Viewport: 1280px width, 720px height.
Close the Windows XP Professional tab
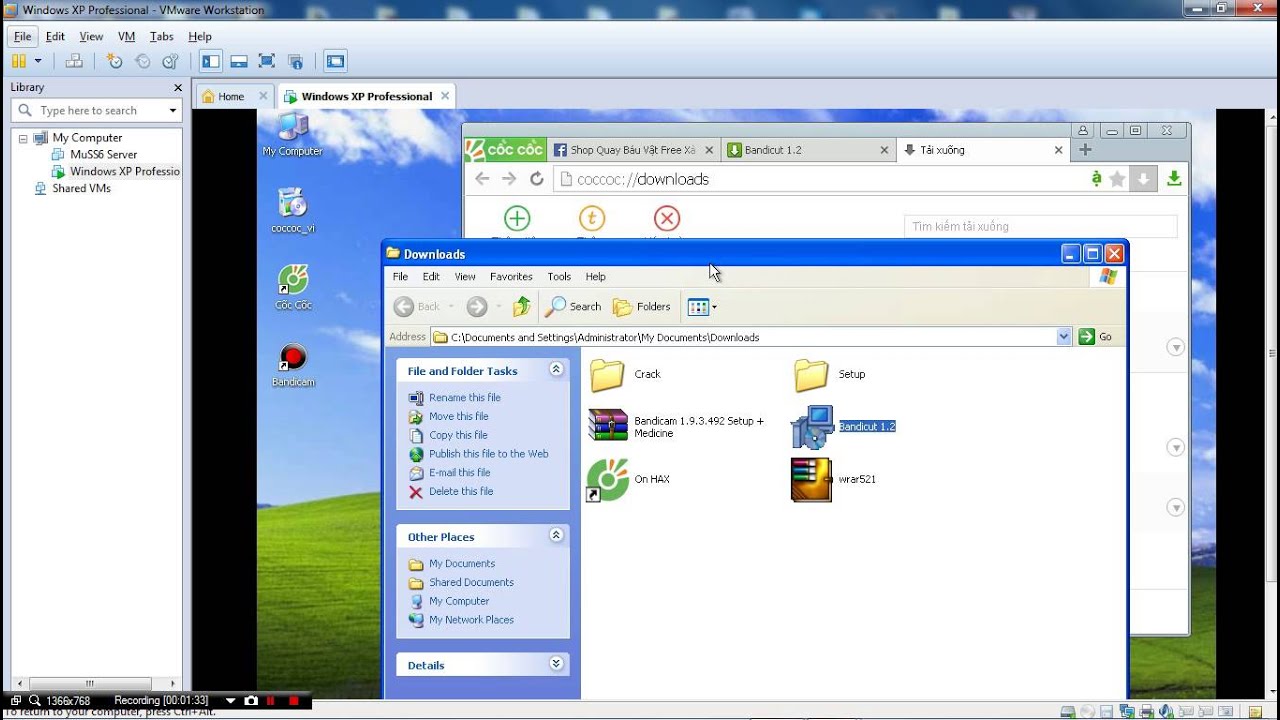(445, 96)
